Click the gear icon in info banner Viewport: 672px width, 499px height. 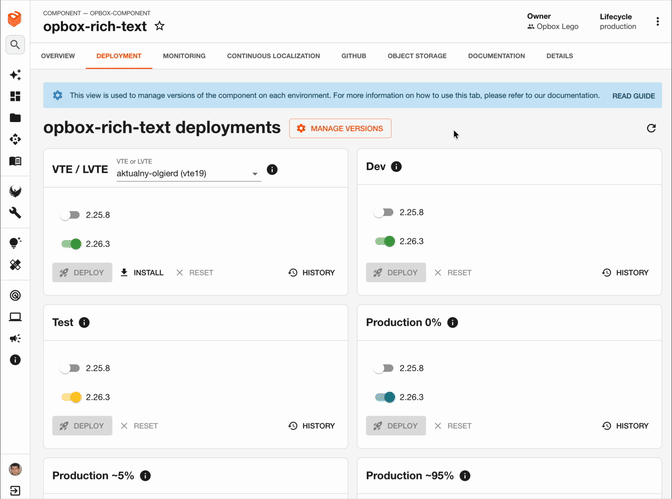click(57, 95)
